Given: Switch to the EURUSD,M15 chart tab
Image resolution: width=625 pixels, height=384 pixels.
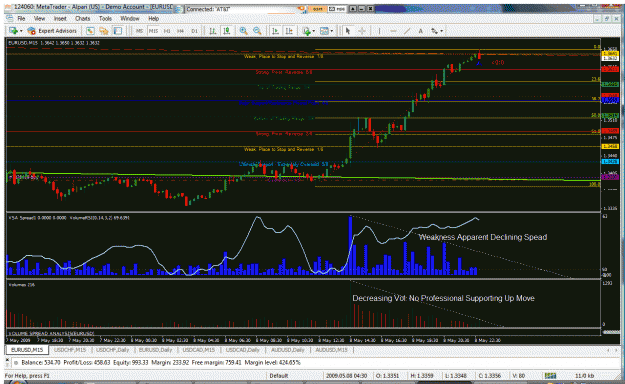Looking at the screenshot, I should [x=27, y=350].
